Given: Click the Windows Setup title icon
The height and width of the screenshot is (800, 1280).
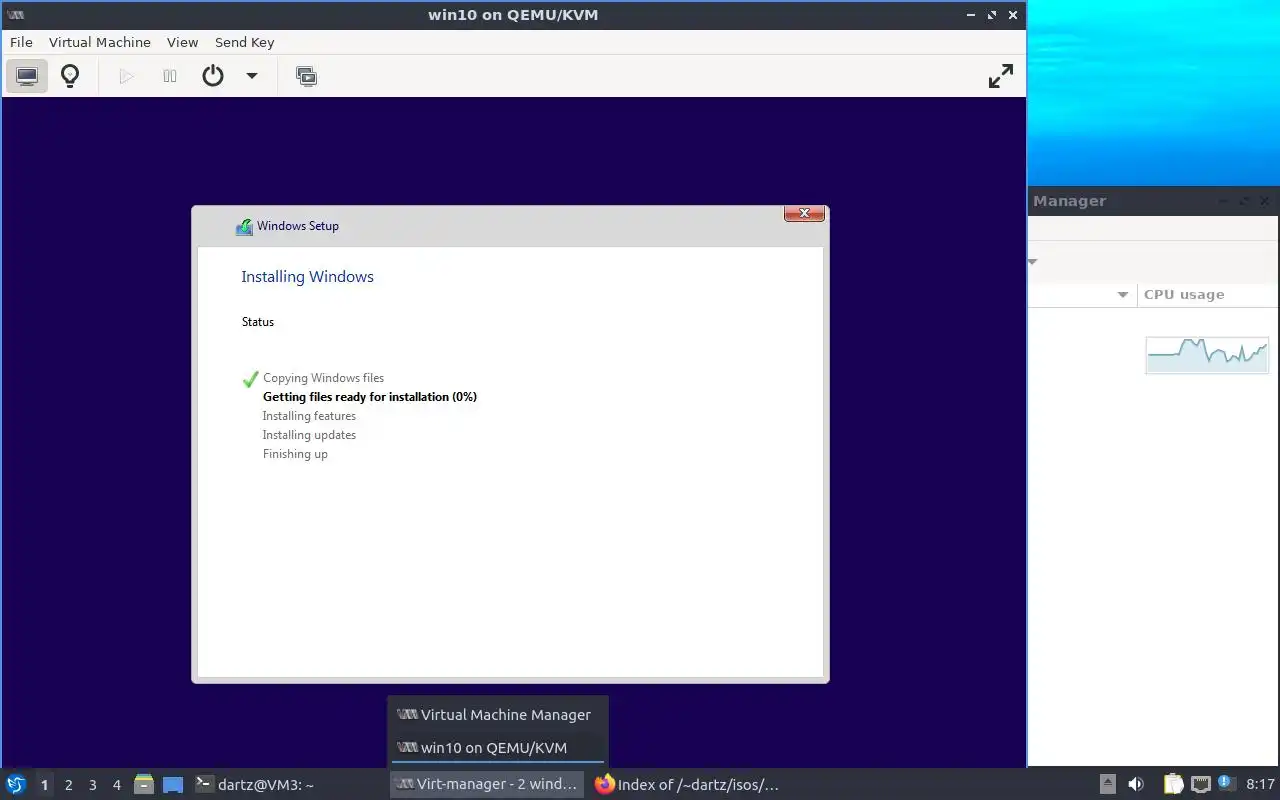Looking at the screenshot, I should click(244, 227).
